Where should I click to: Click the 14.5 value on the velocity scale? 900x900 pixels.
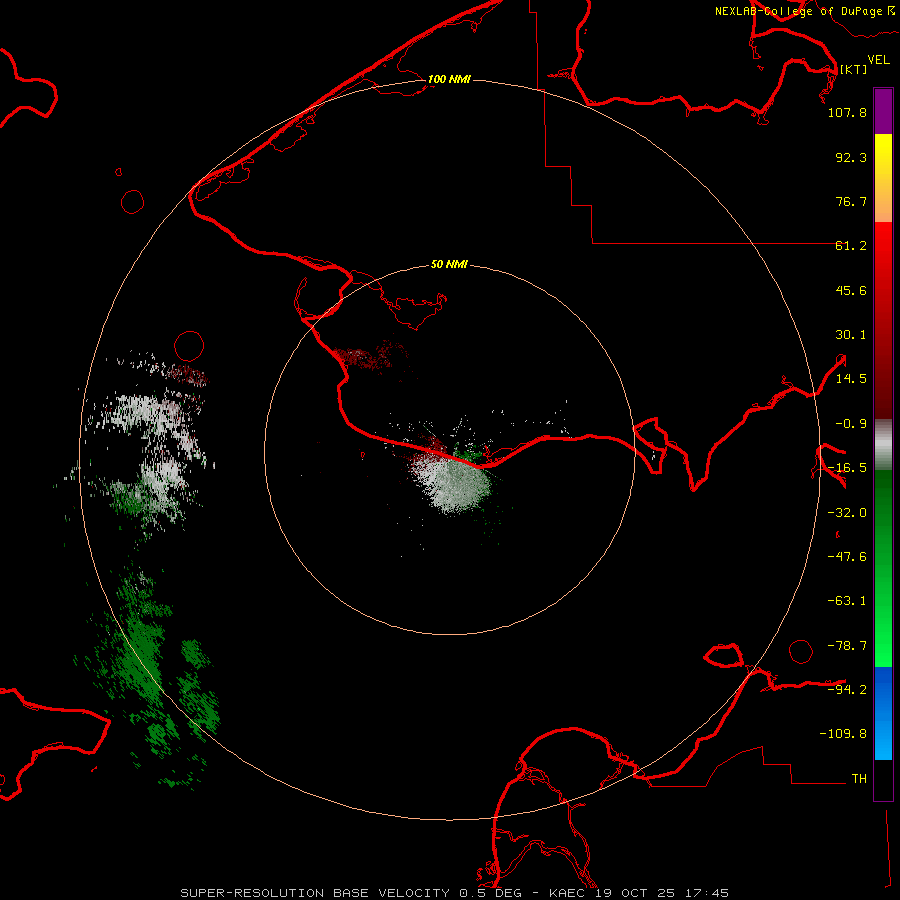pos(851,379)
